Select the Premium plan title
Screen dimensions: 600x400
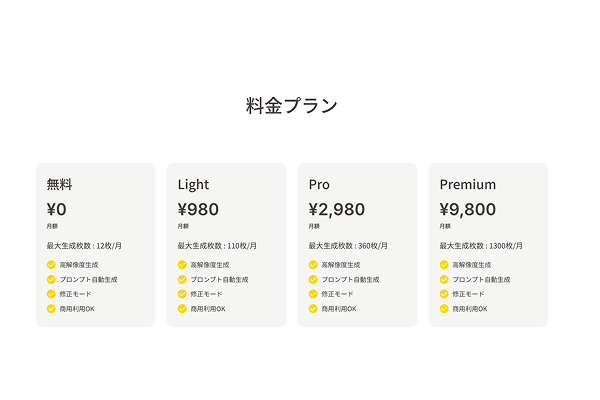pos(468,184)
